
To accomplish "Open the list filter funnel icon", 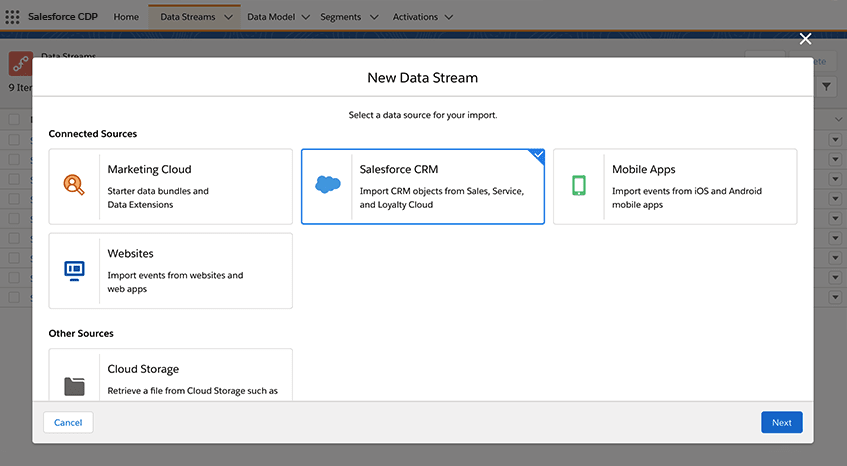I will coord(827,88).
